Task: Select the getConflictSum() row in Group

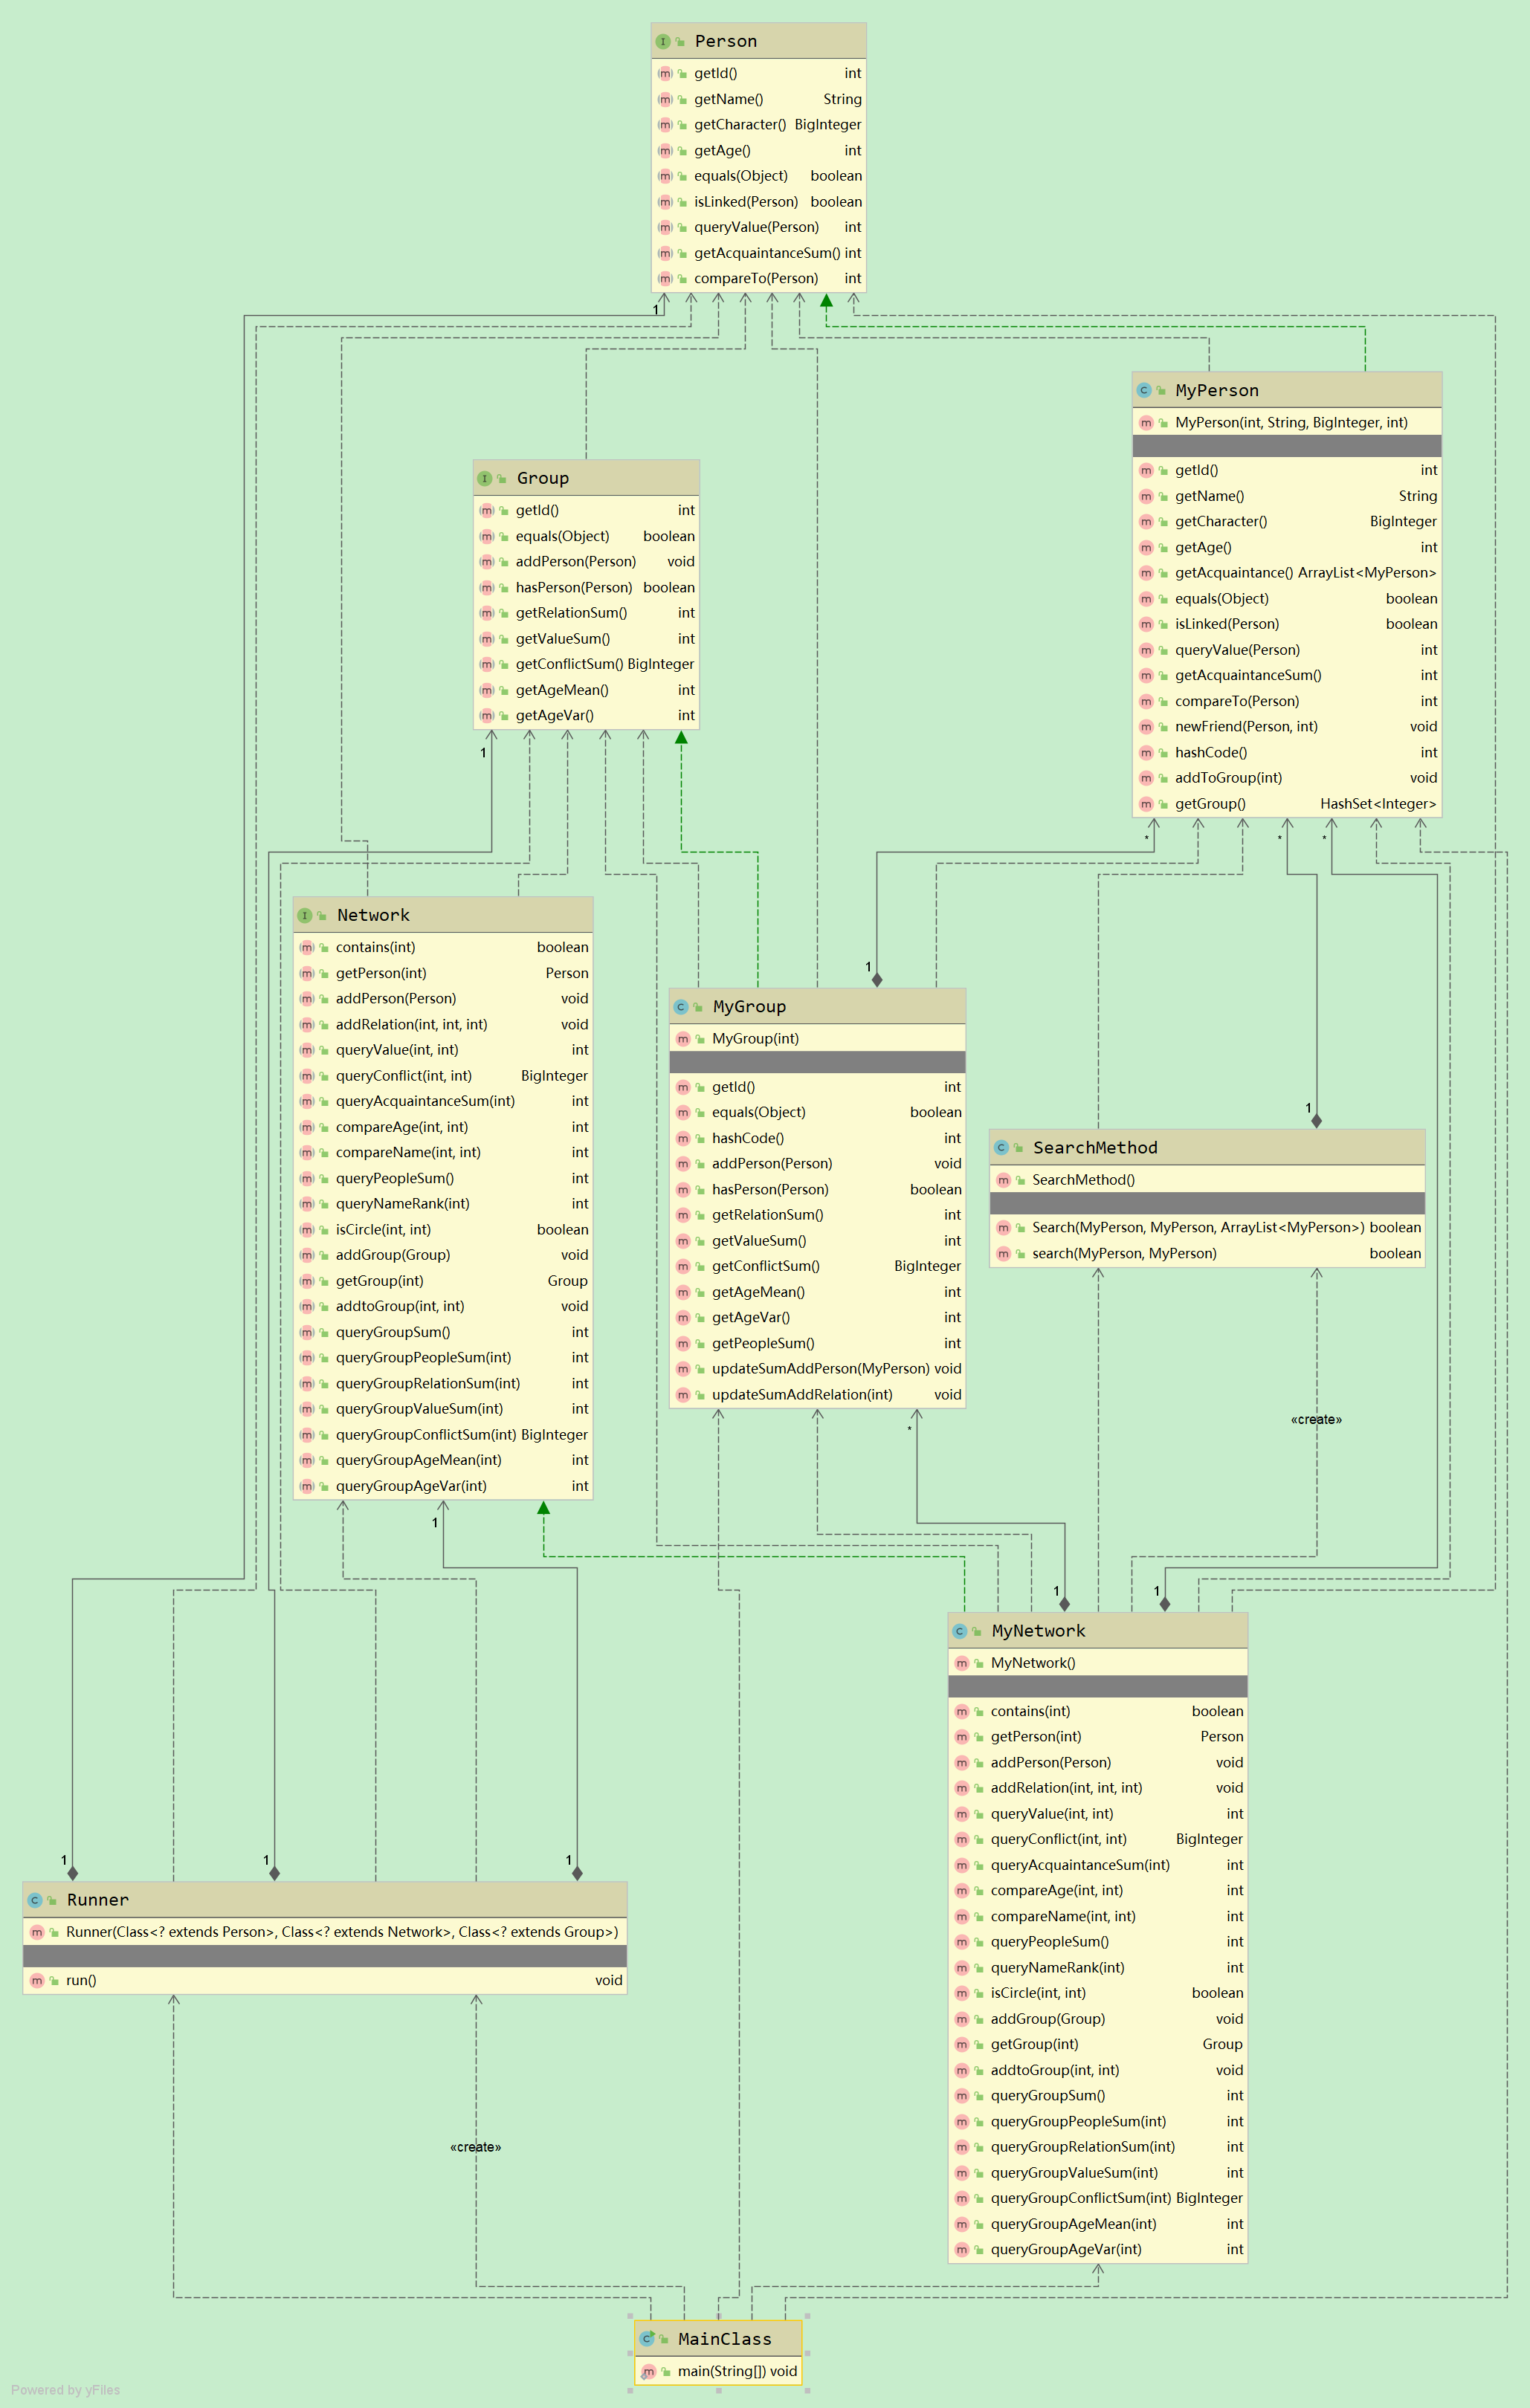Action: click(569, 664)
